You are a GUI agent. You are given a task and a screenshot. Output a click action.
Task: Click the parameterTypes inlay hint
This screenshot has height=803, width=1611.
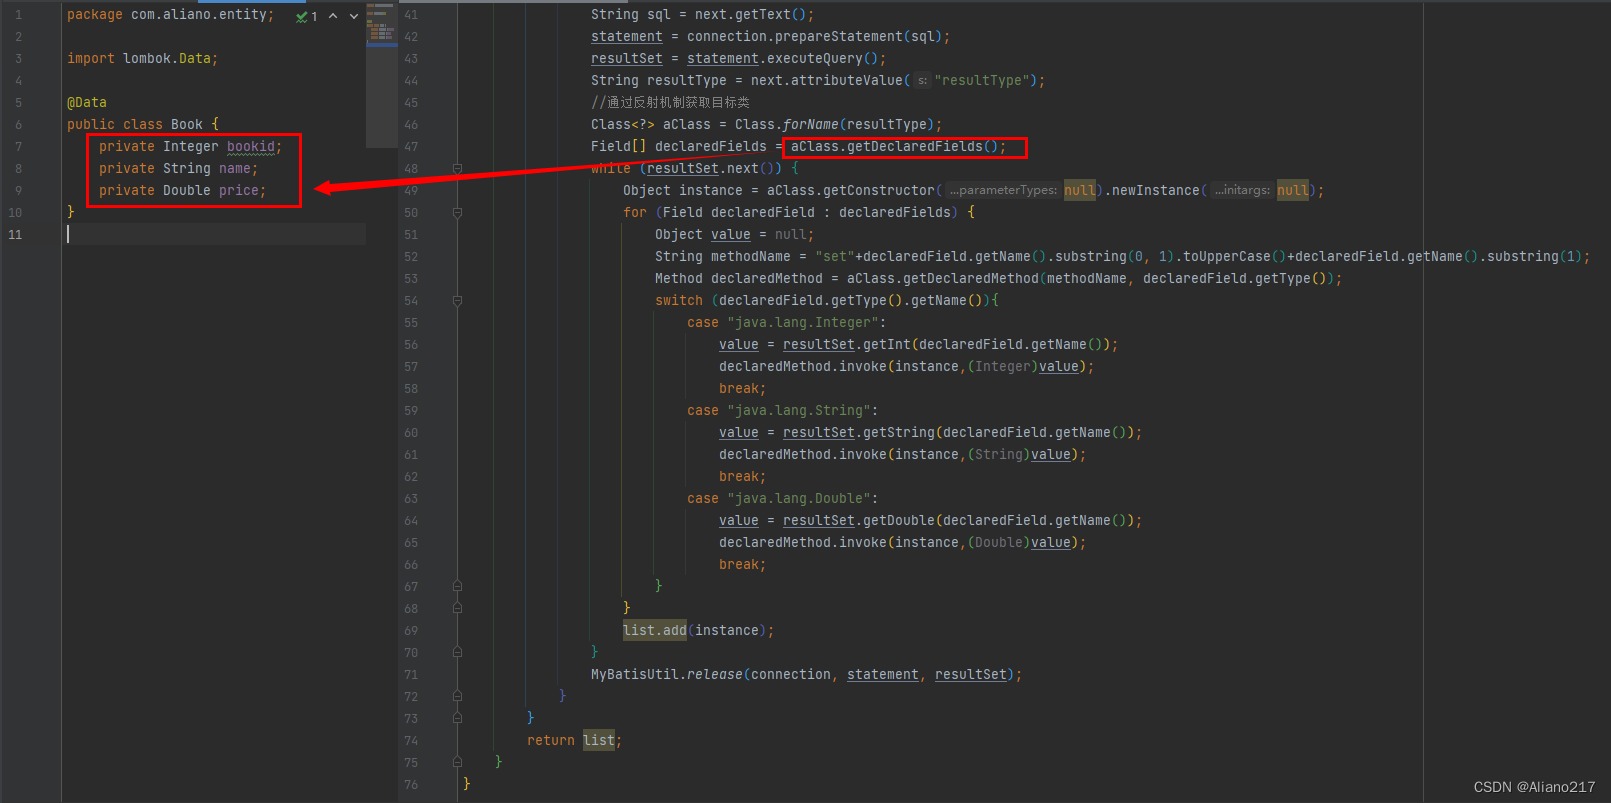coord(1003,190)
